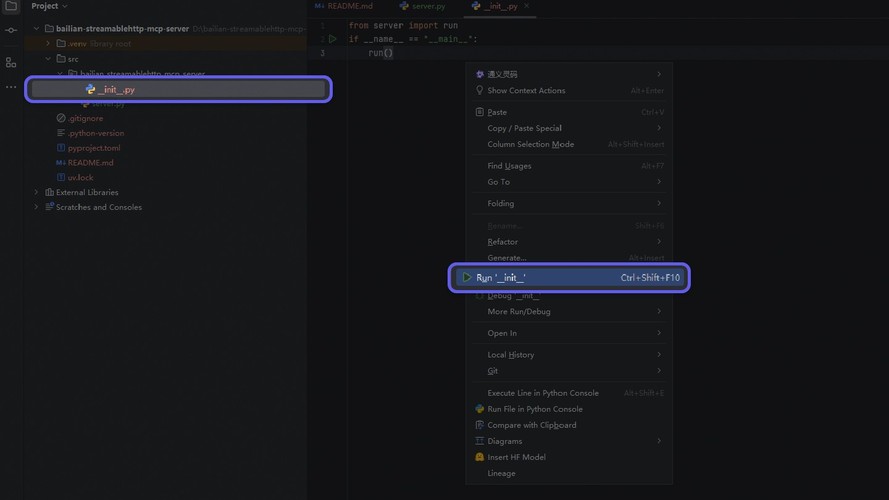Click the More tool windows ellipsis icon

pyautogui.click(x=11, y=87)
